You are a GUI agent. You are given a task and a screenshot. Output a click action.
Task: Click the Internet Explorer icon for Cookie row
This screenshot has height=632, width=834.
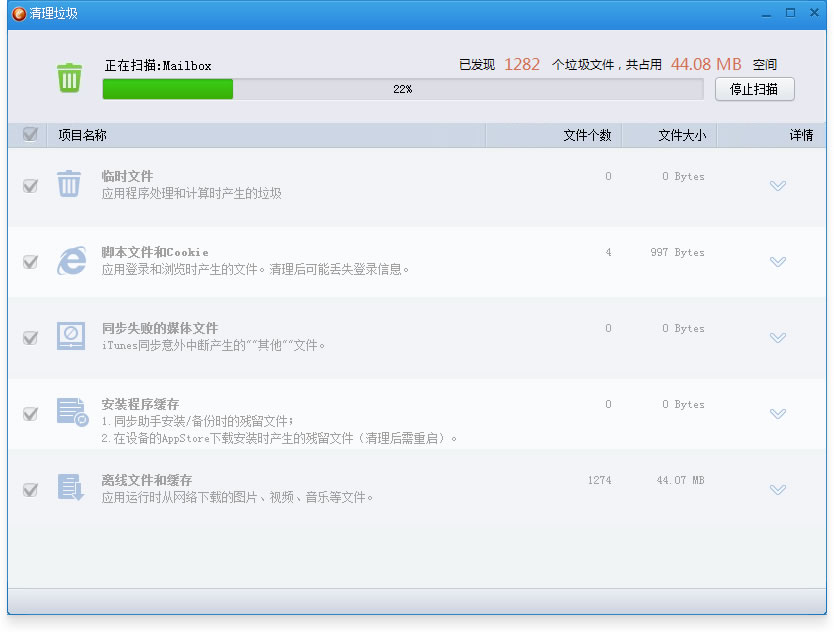(70, 260)
